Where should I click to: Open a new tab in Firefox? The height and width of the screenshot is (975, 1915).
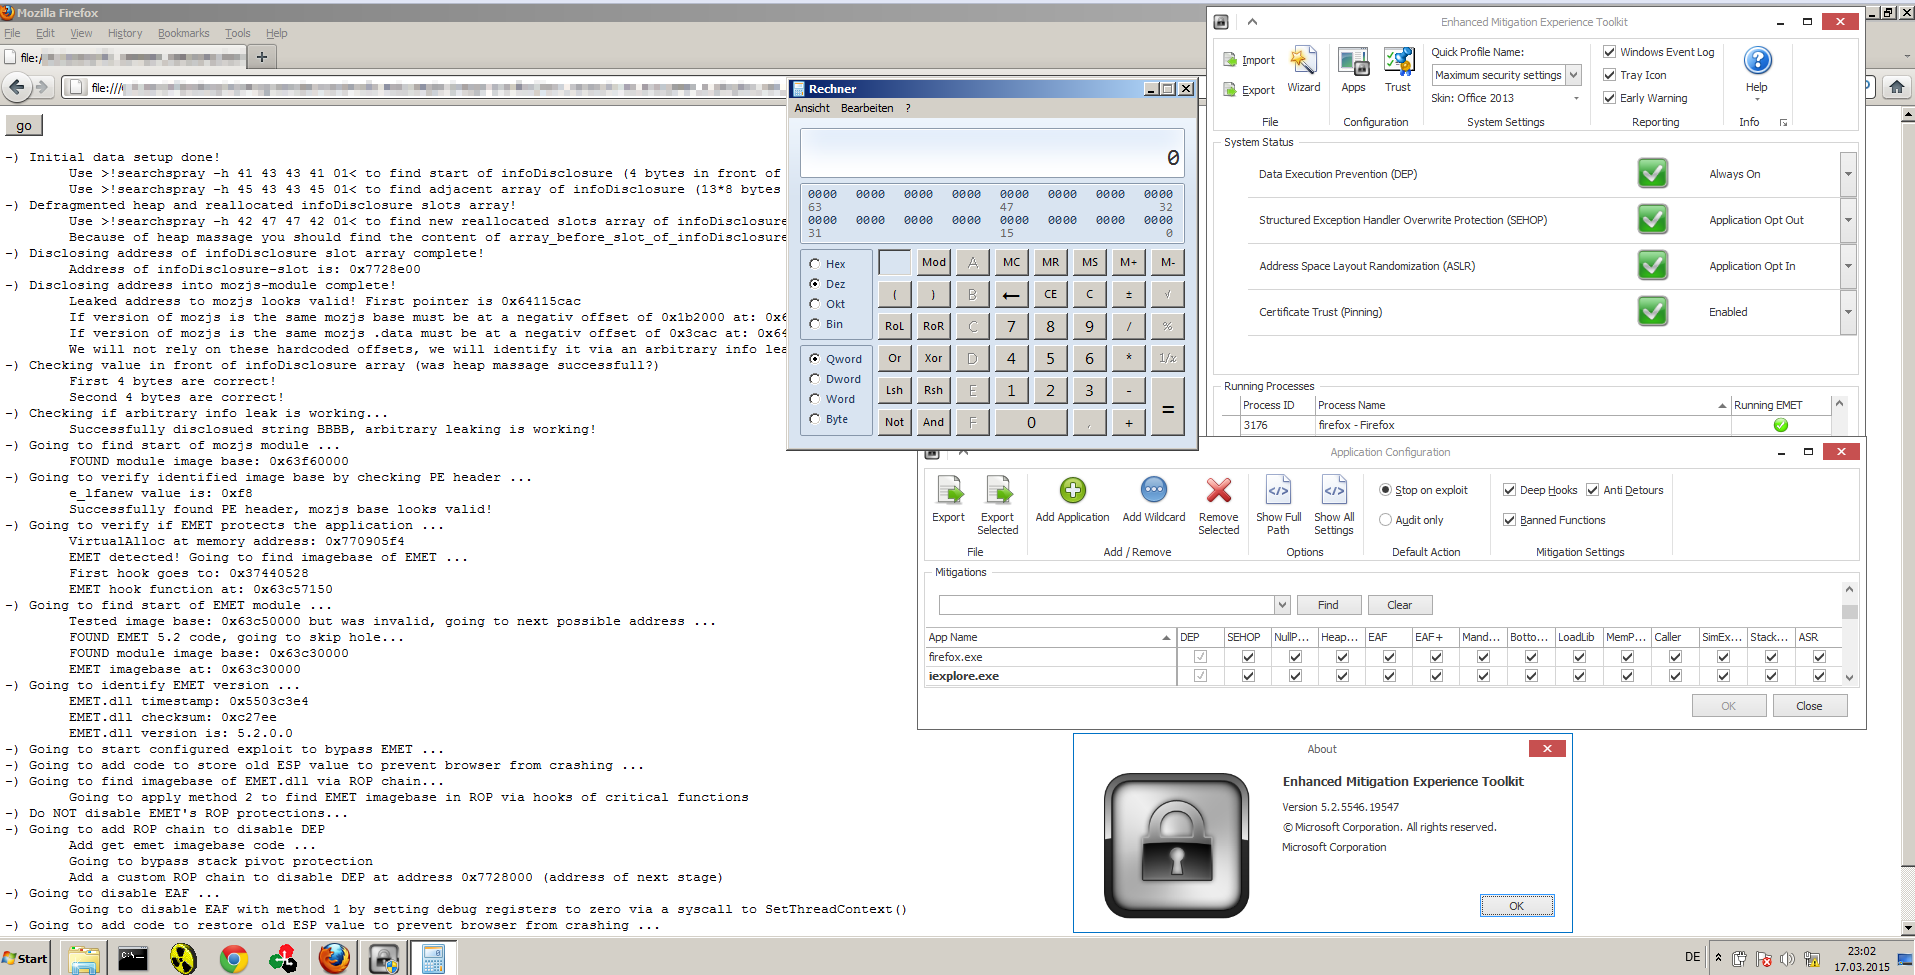262,57
